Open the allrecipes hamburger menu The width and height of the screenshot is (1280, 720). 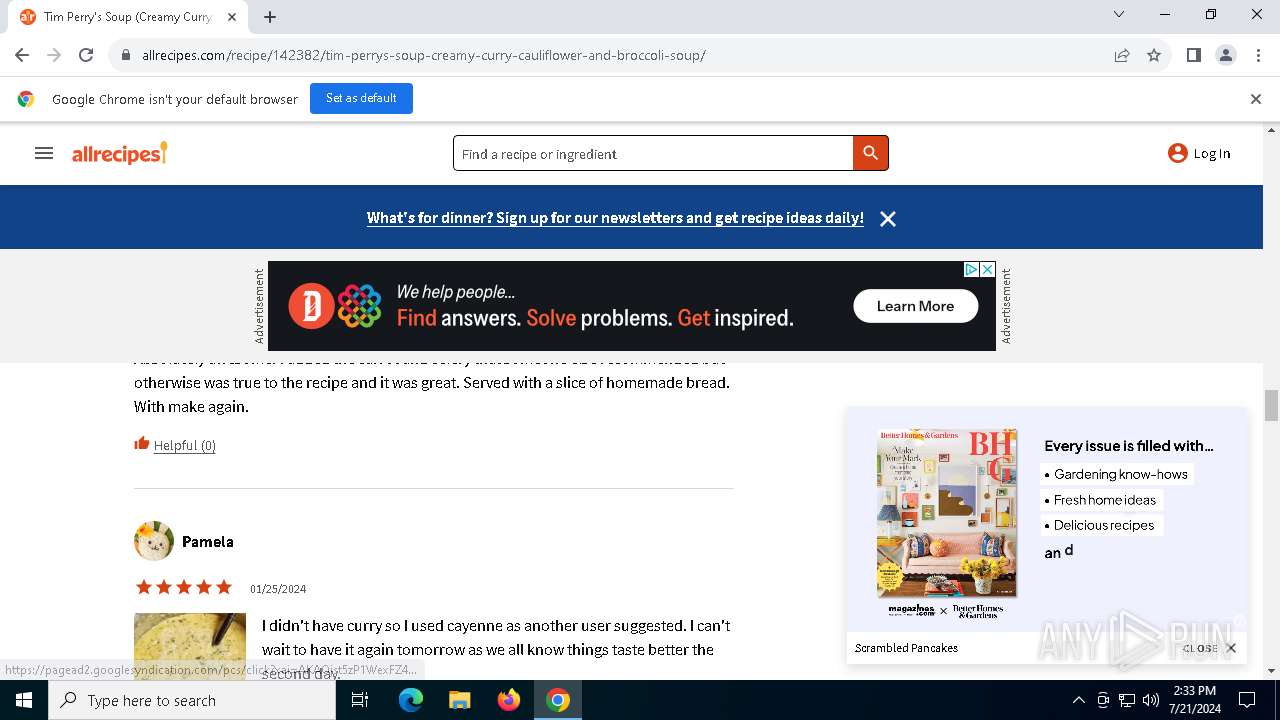(44, 153)
